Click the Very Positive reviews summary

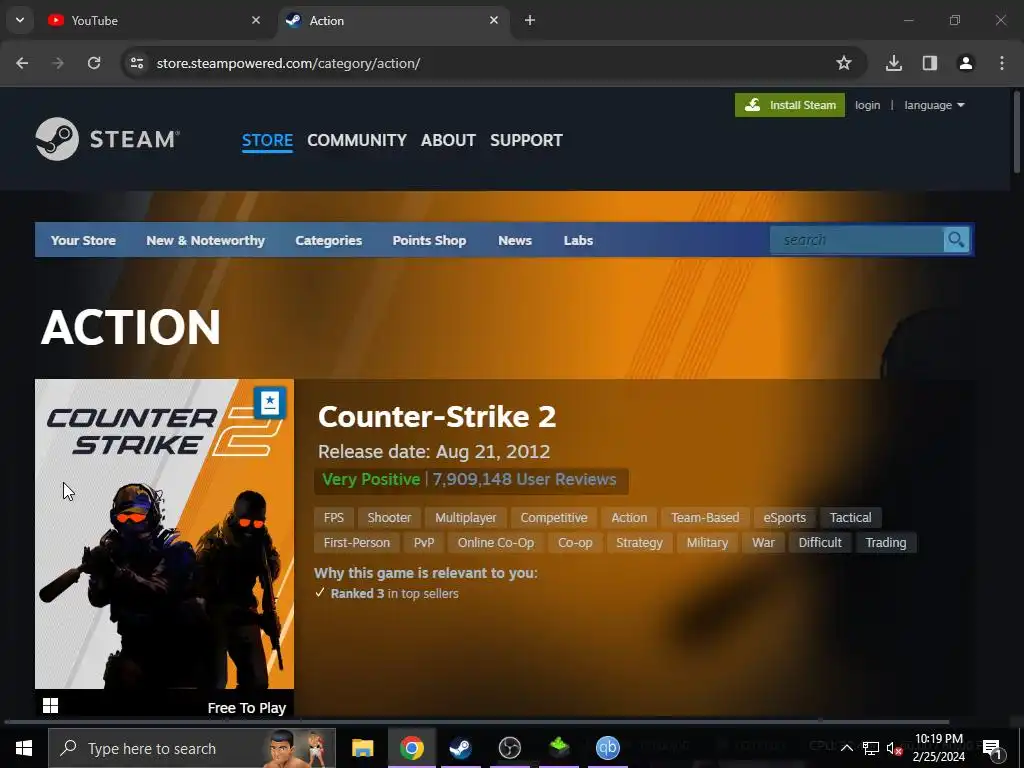[x=471, y=479]
